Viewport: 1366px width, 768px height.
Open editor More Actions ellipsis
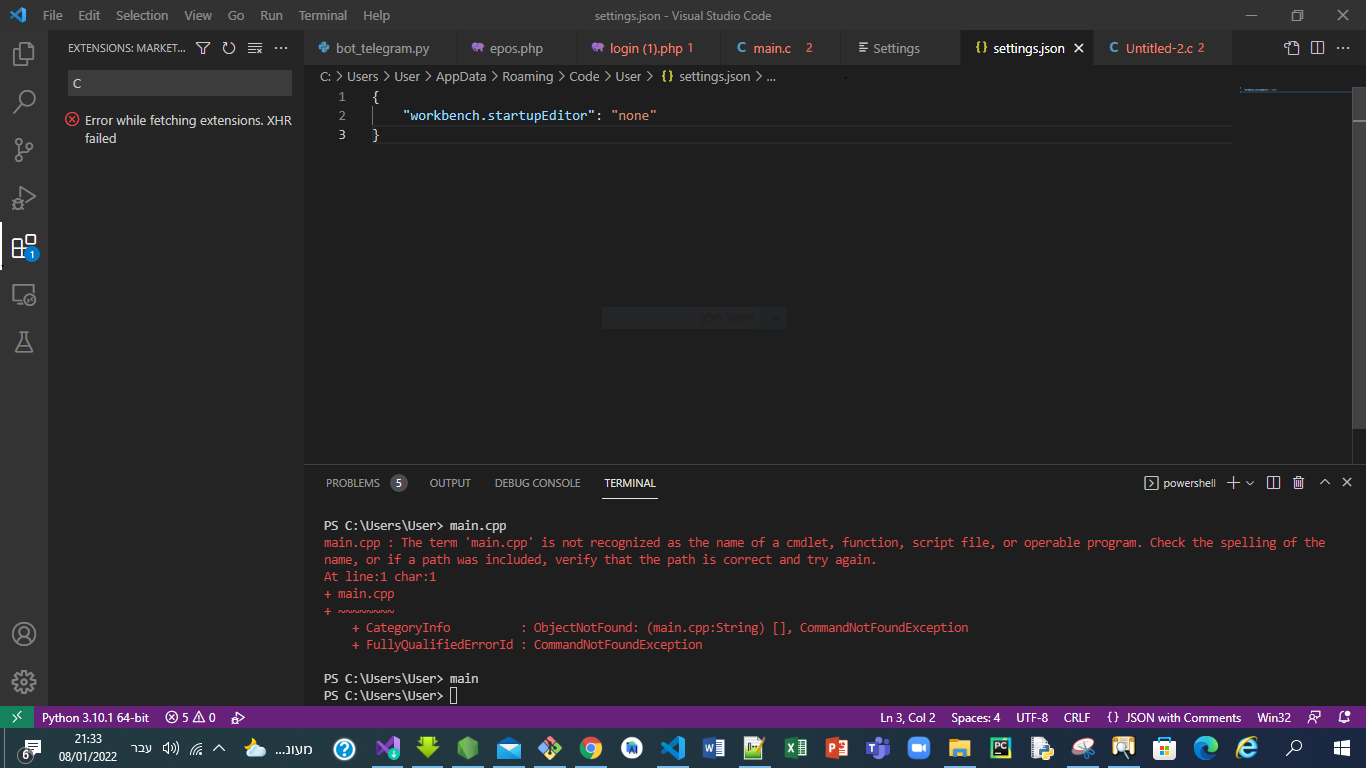point(1343,48)
